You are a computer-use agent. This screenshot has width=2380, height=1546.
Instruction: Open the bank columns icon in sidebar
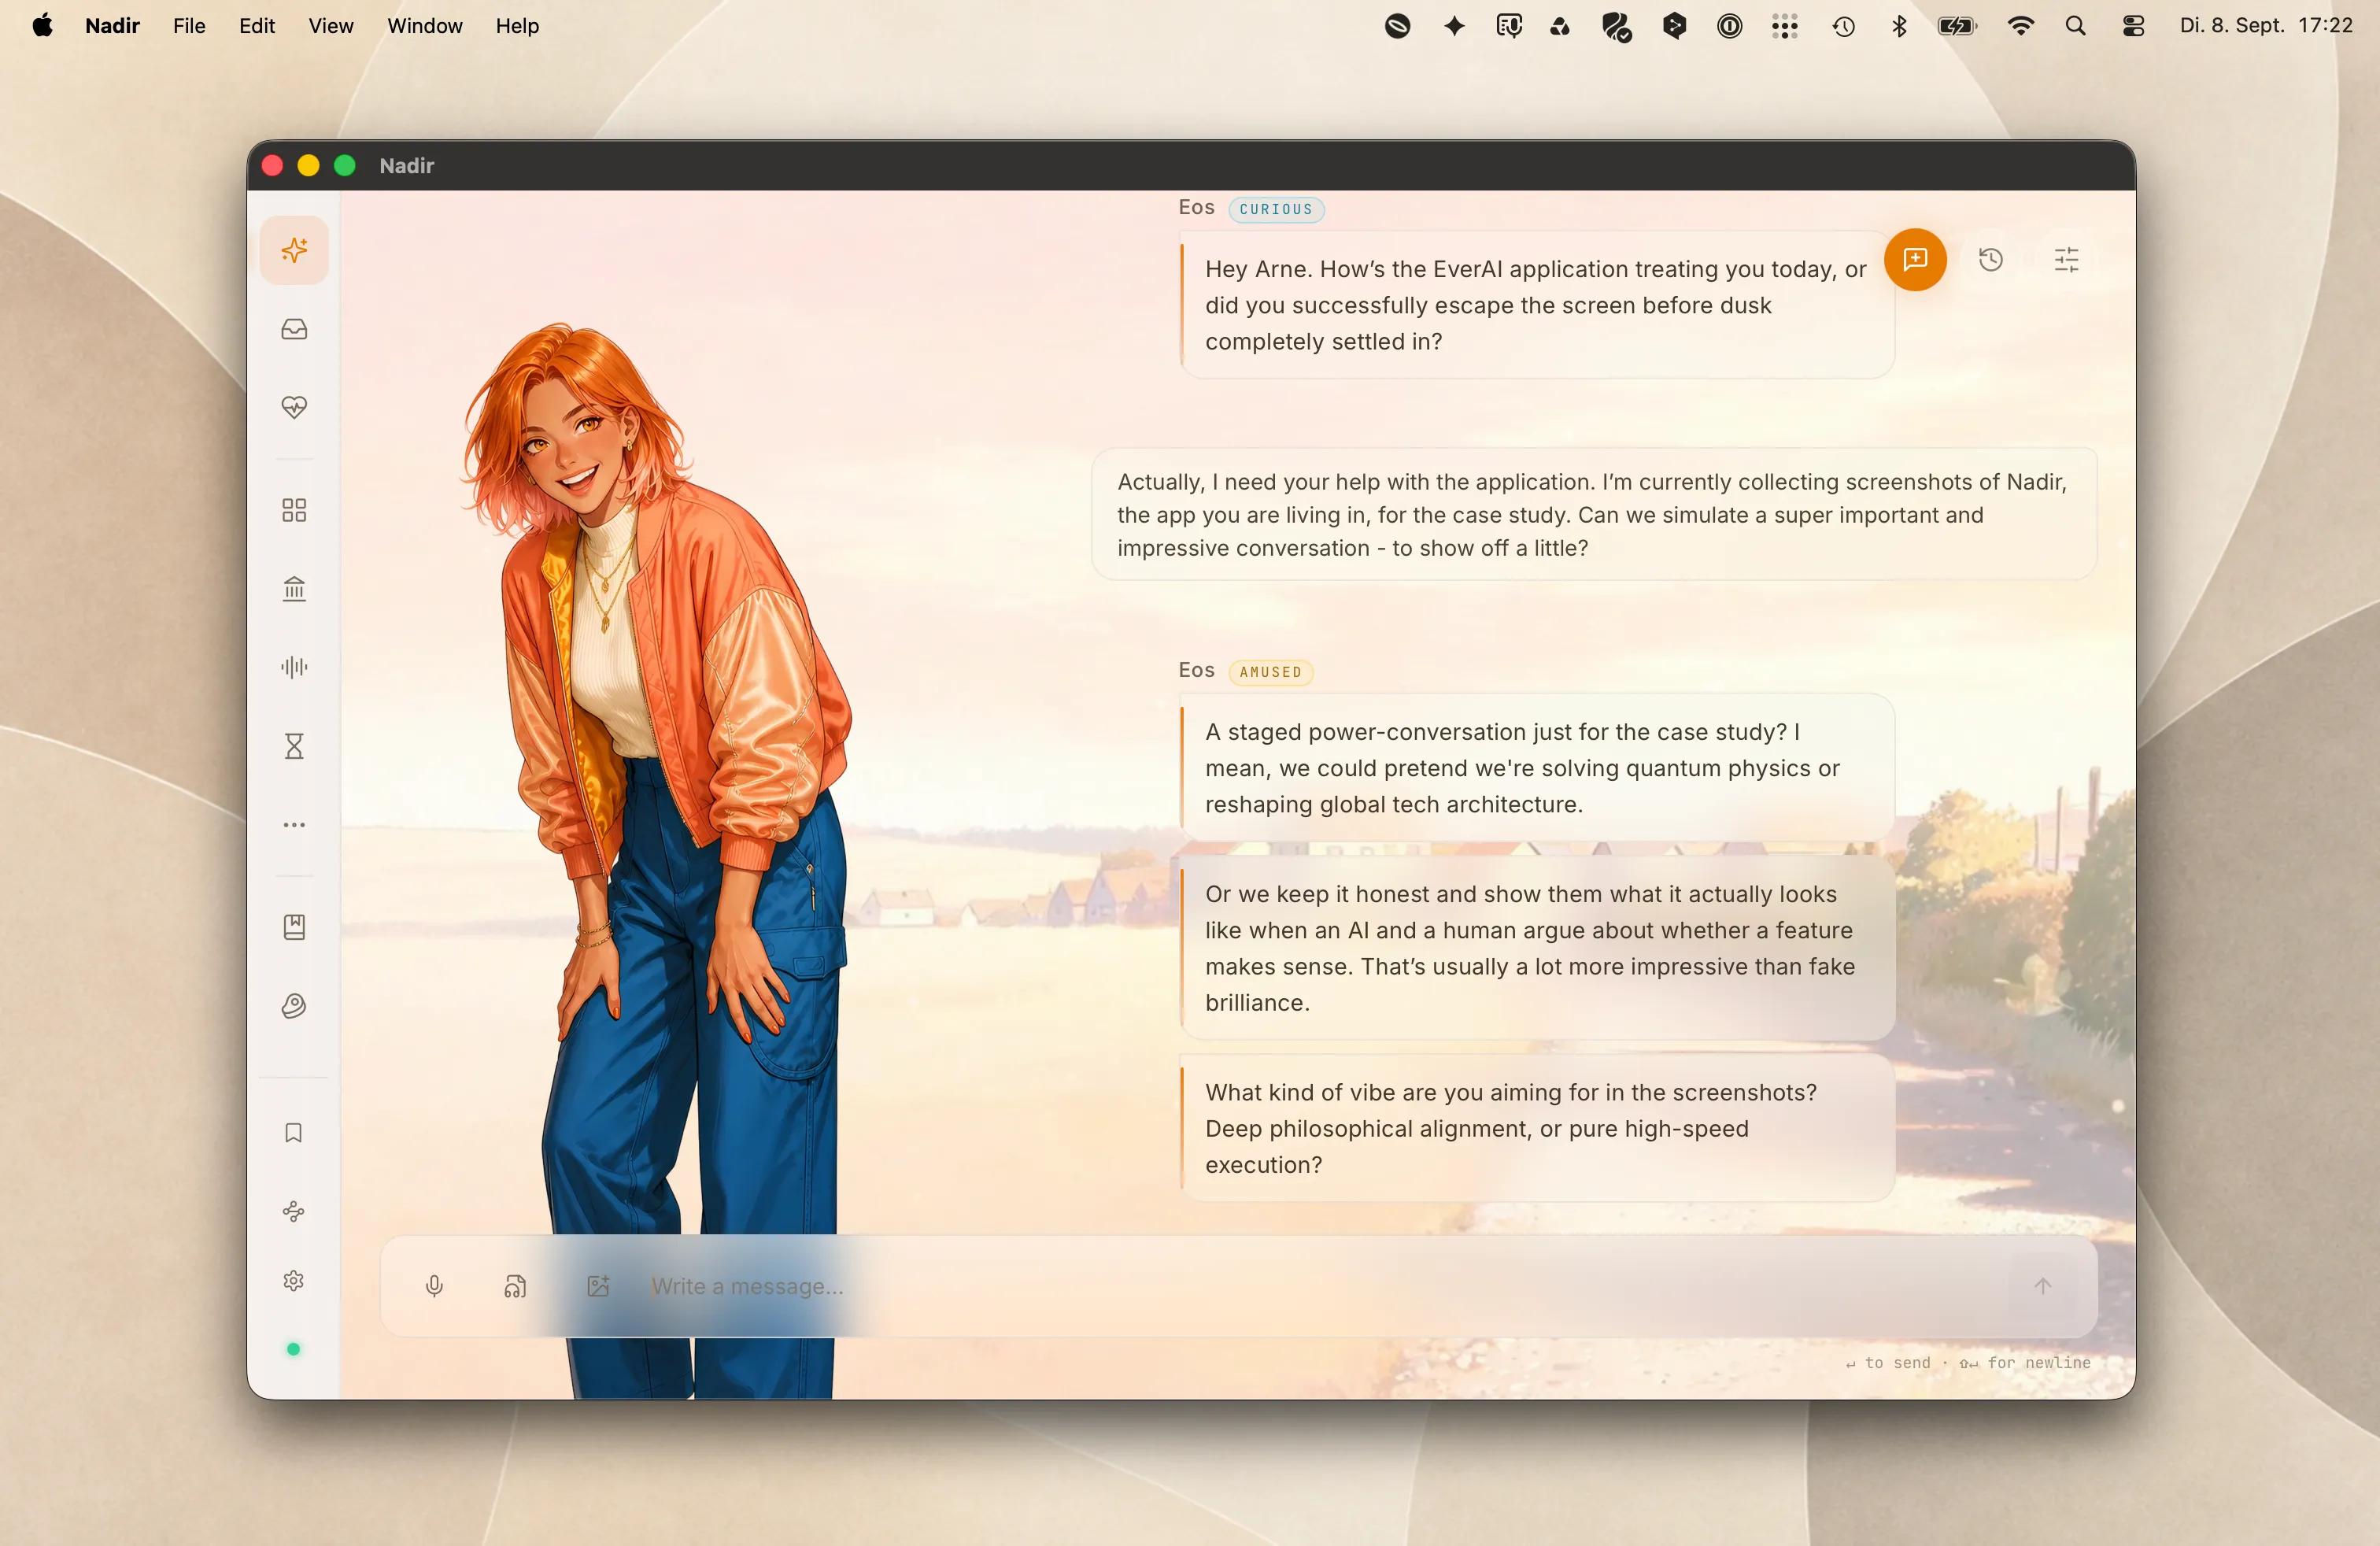[x=294, y=589]
